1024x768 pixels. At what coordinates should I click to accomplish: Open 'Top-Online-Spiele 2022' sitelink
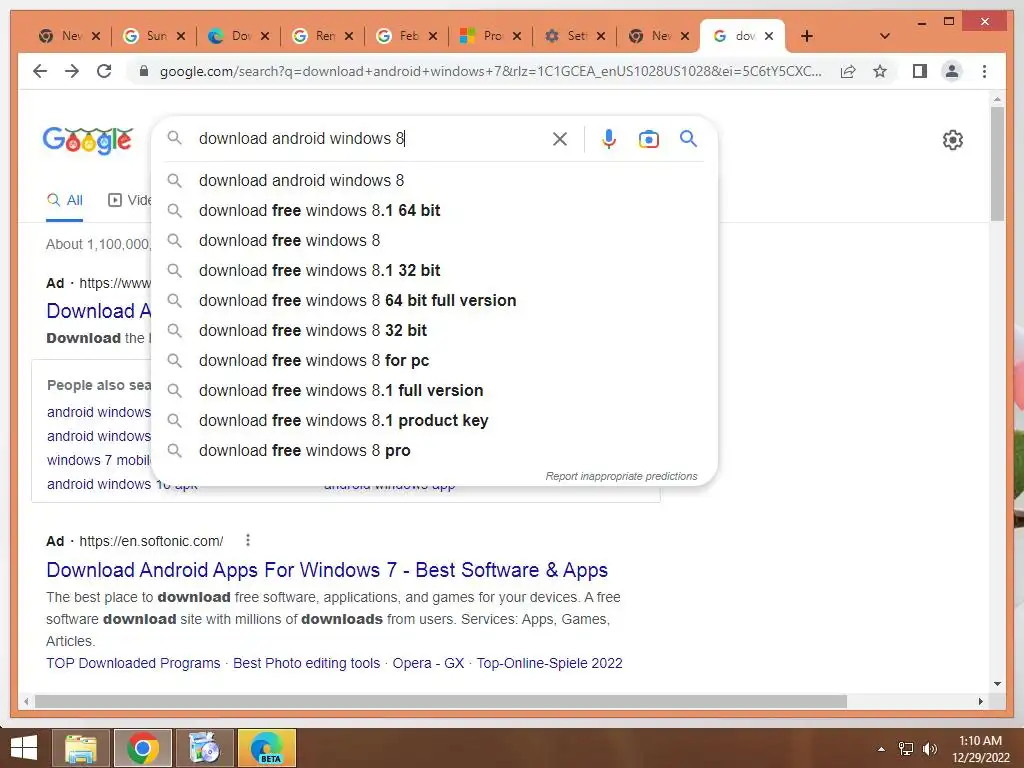tap(549, 663)
